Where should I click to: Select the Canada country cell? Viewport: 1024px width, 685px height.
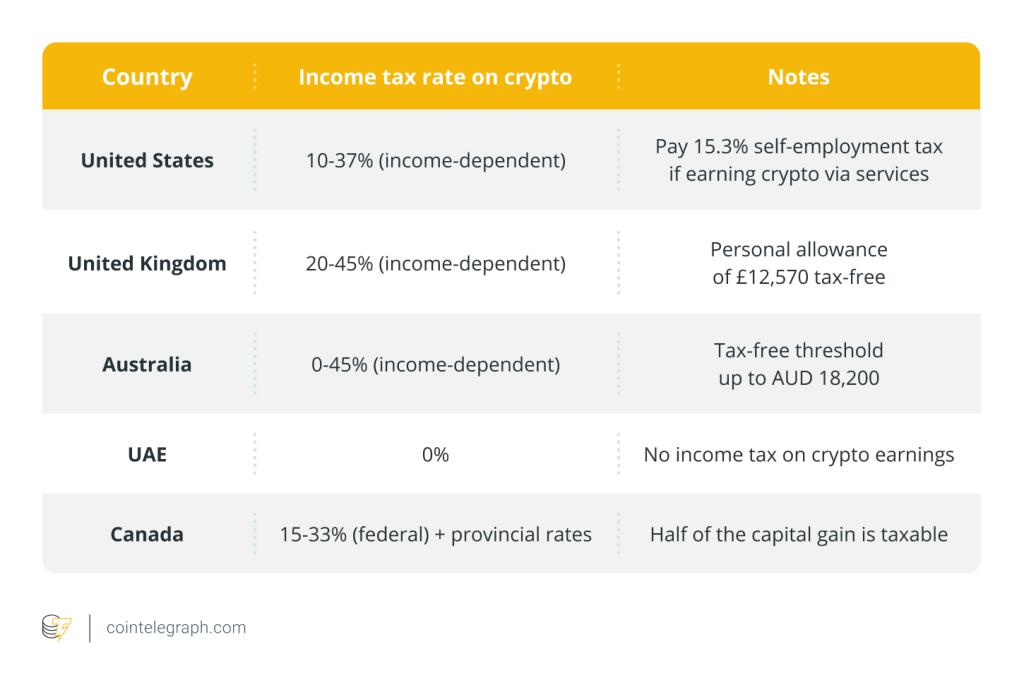pos(147,534)
